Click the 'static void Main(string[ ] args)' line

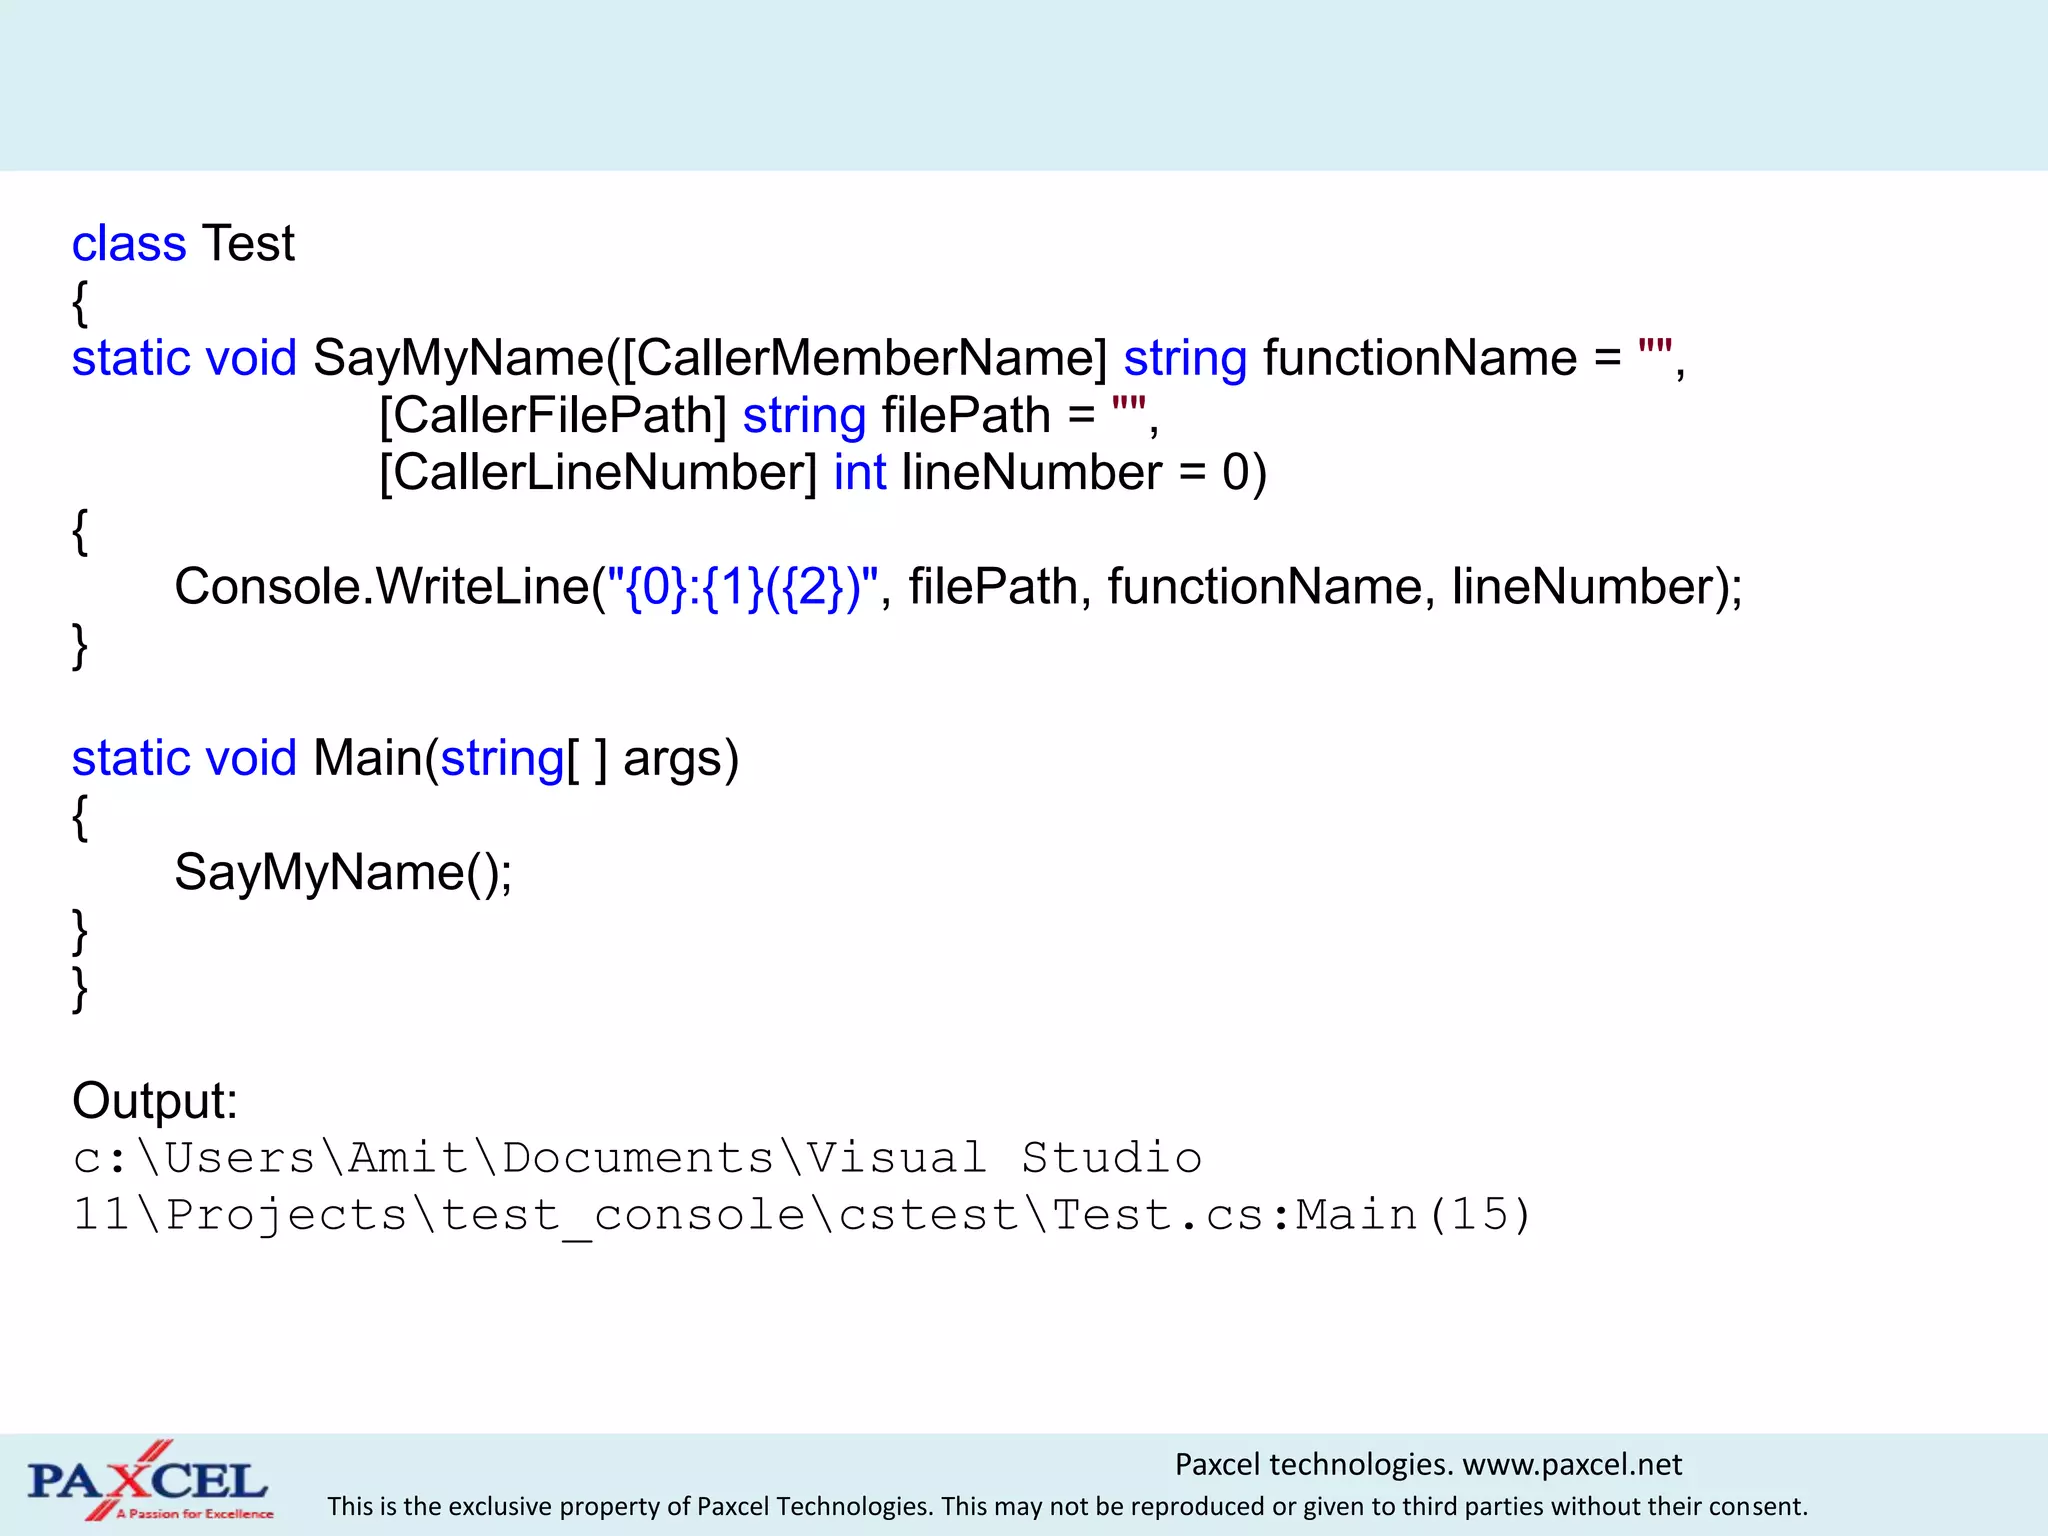coord(405,759)
